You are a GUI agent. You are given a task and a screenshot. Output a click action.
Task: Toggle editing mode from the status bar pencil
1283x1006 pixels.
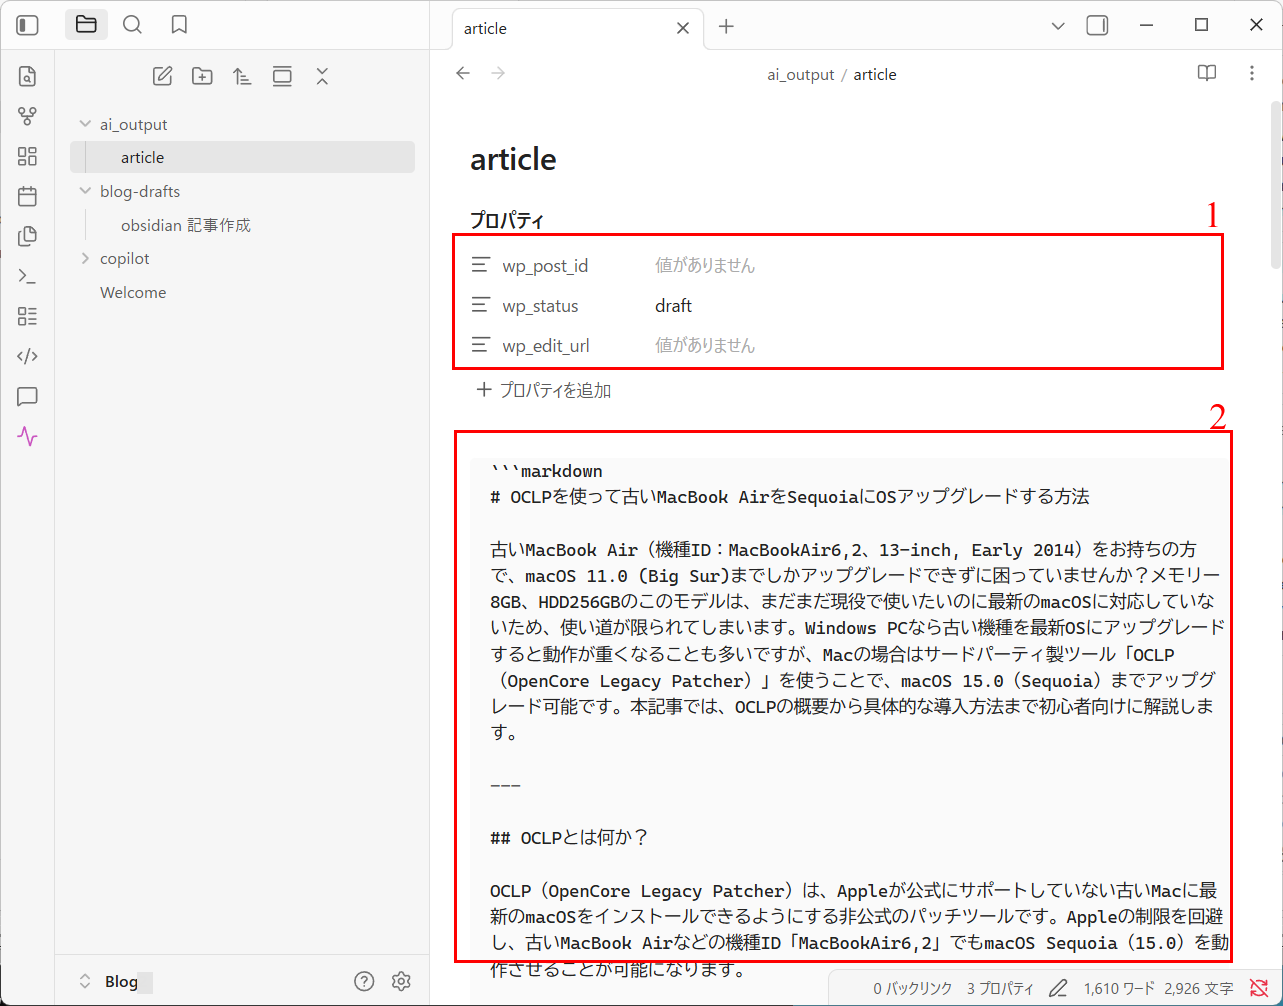coord(1058,987)
